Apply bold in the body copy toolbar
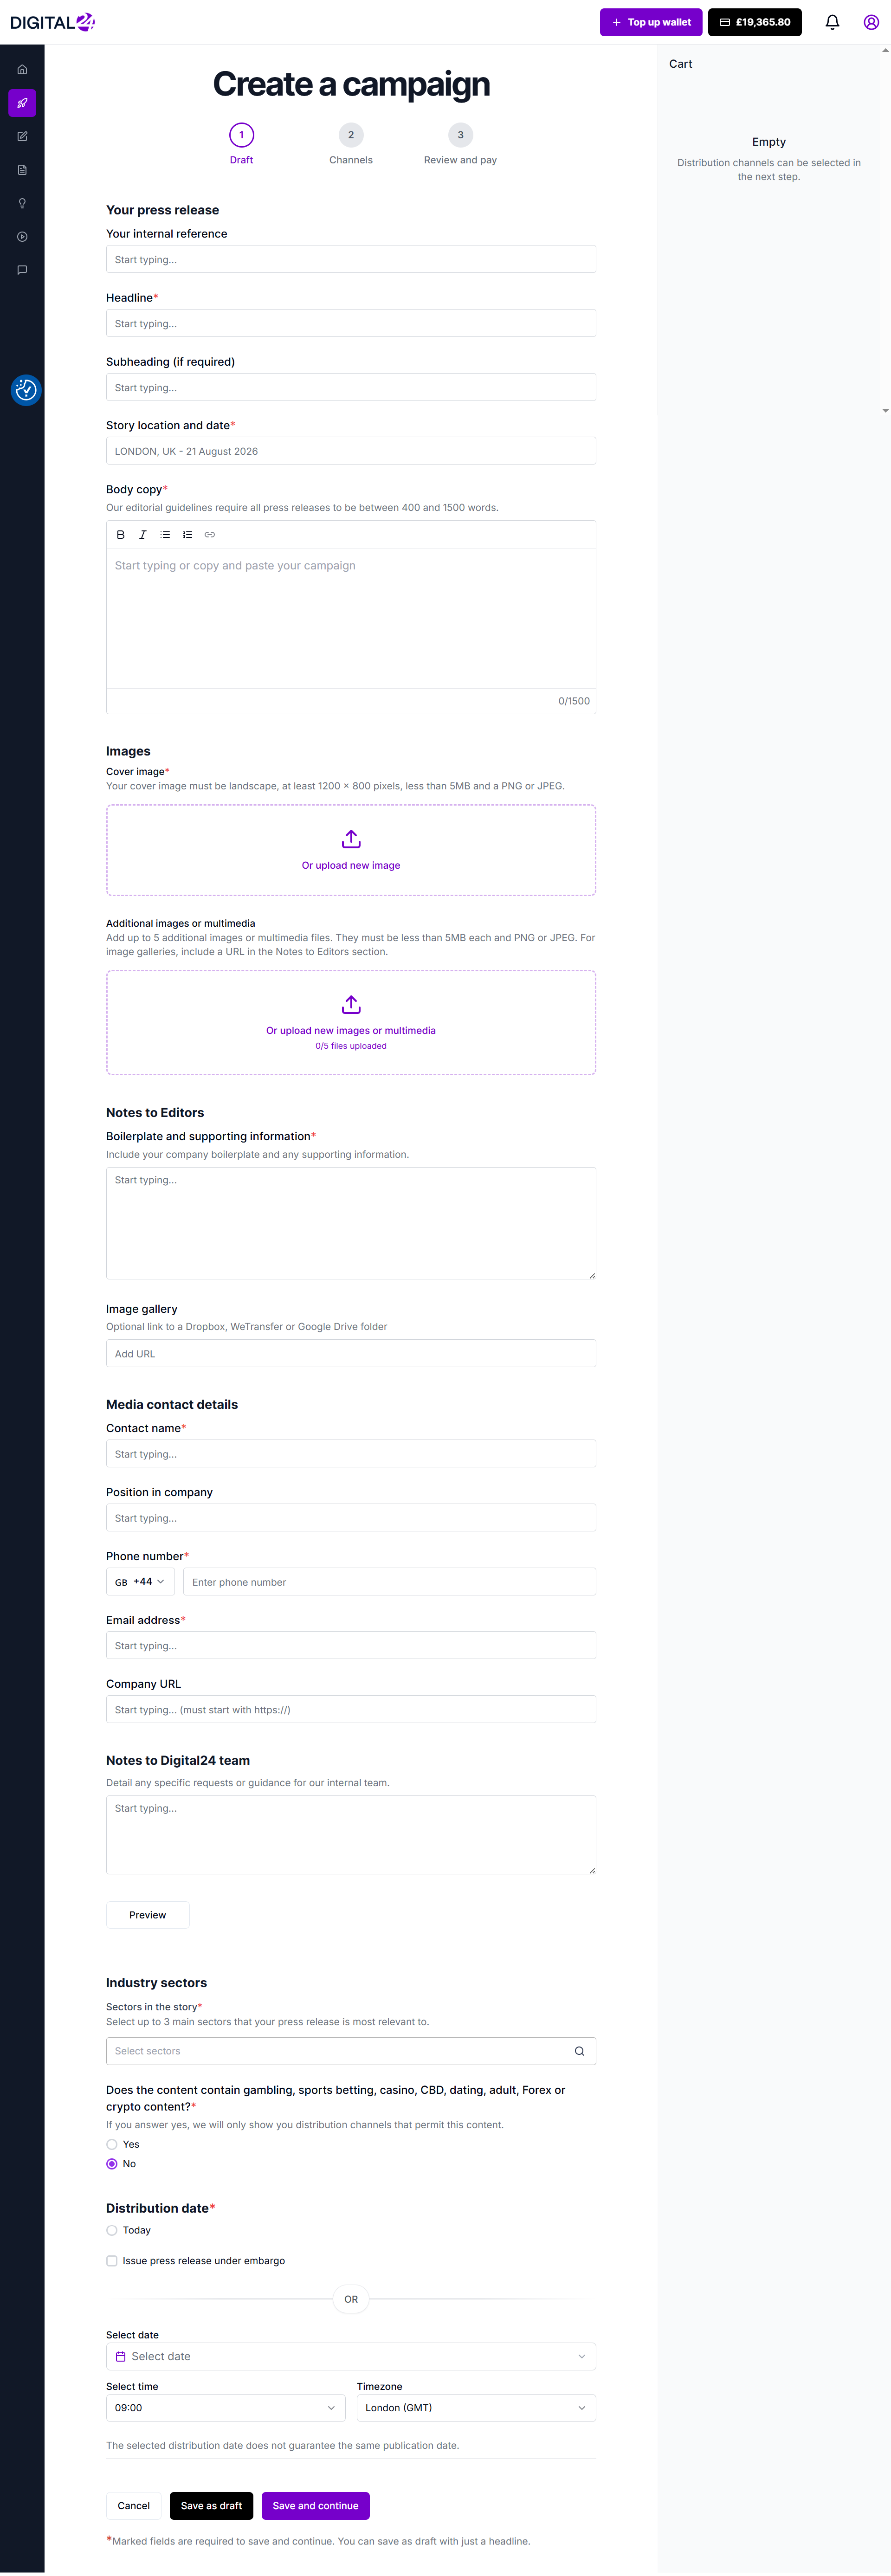Viewport: 891px width, 2576px height. coord(120,534)
